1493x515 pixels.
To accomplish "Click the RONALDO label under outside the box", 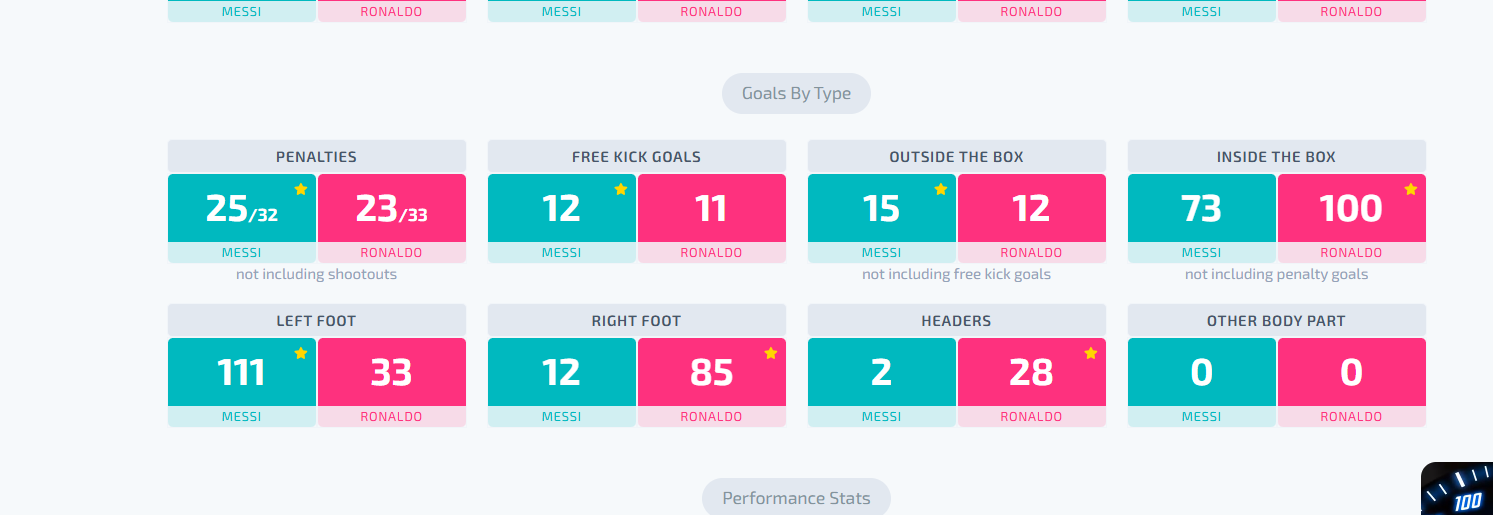I will 1032,253.
